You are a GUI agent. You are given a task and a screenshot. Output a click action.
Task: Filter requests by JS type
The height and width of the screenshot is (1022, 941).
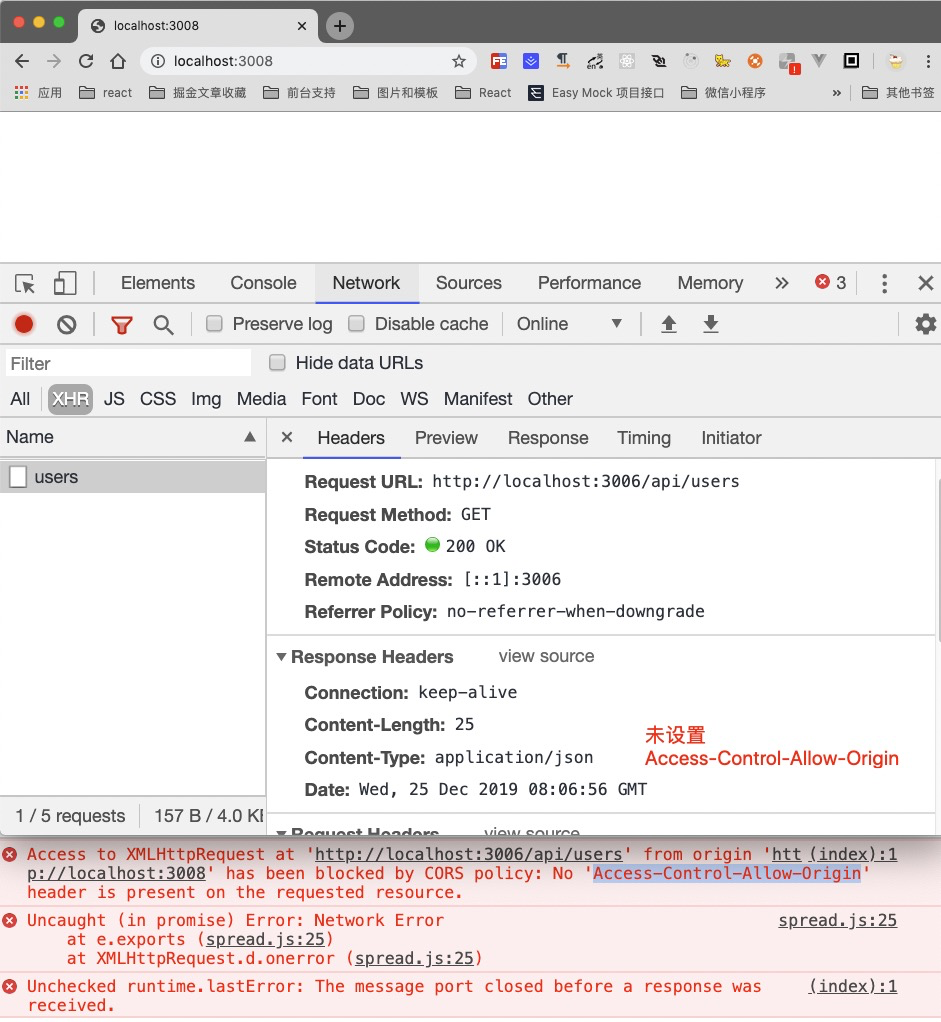coord(114,399)
